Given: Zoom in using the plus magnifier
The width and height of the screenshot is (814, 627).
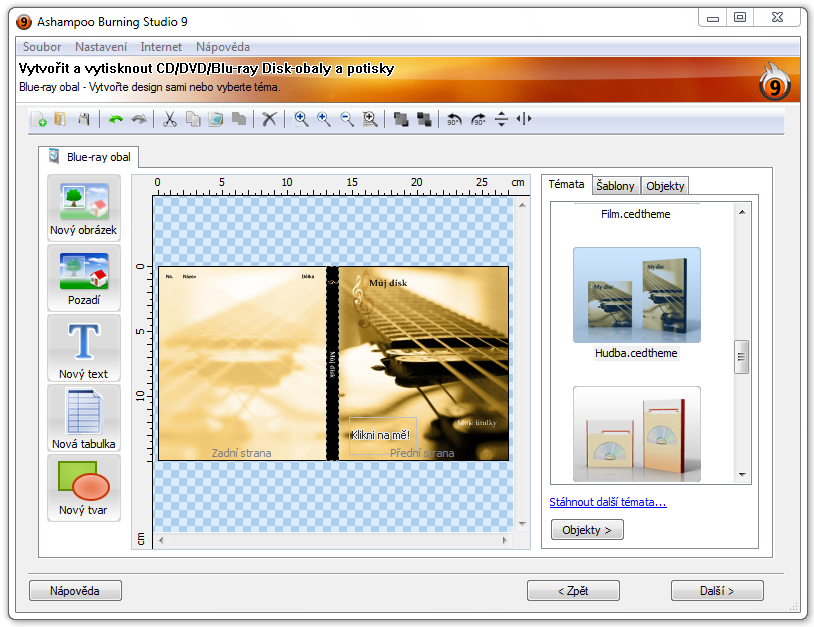Looking at the screenshot, I should (324, 119).
